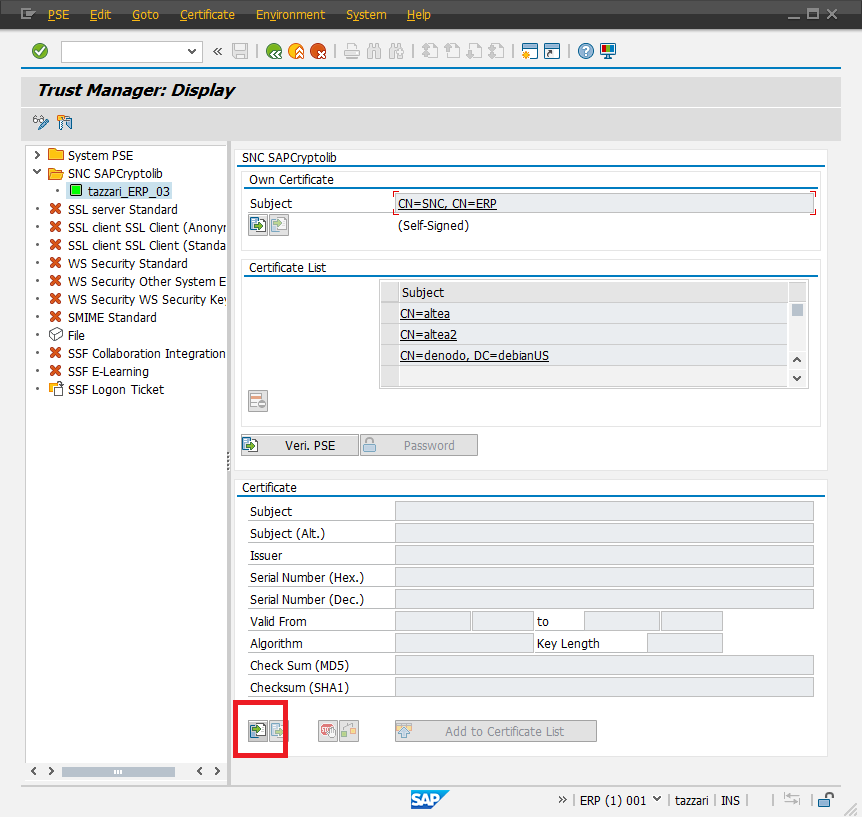
Task: Click the lock icon in the status bar
Action: 825,800
